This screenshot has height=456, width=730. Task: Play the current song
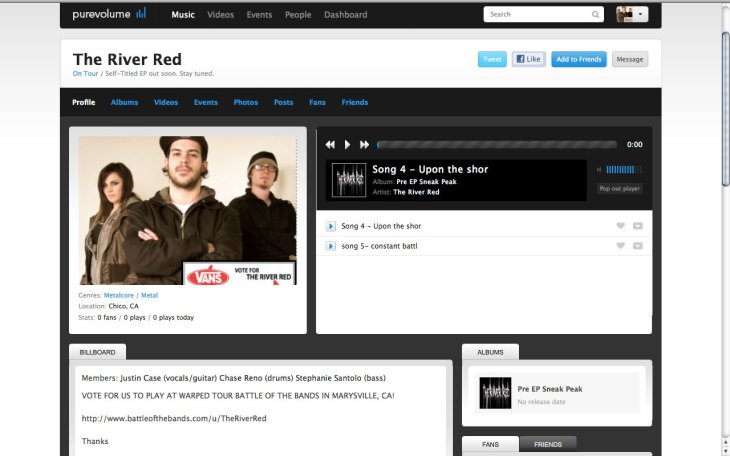[x=347, y=145]
